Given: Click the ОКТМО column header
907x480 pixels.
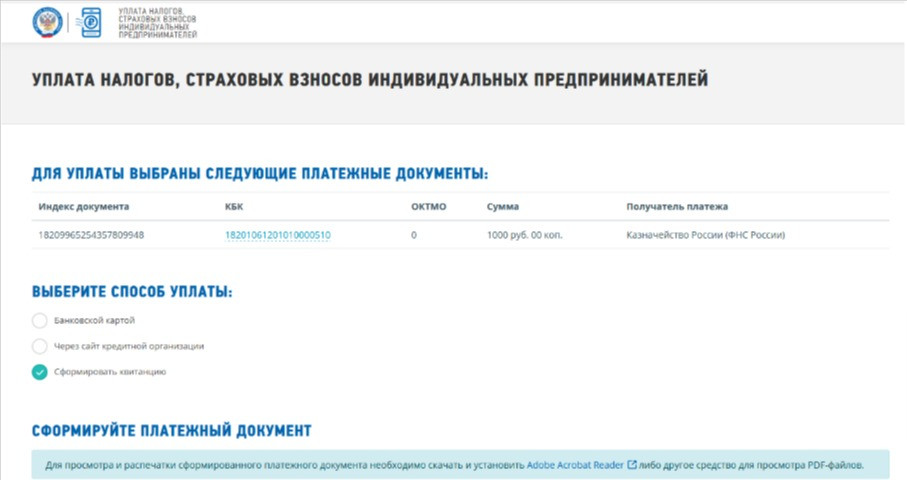Looking at the screenshot, I should pos(429,206).
